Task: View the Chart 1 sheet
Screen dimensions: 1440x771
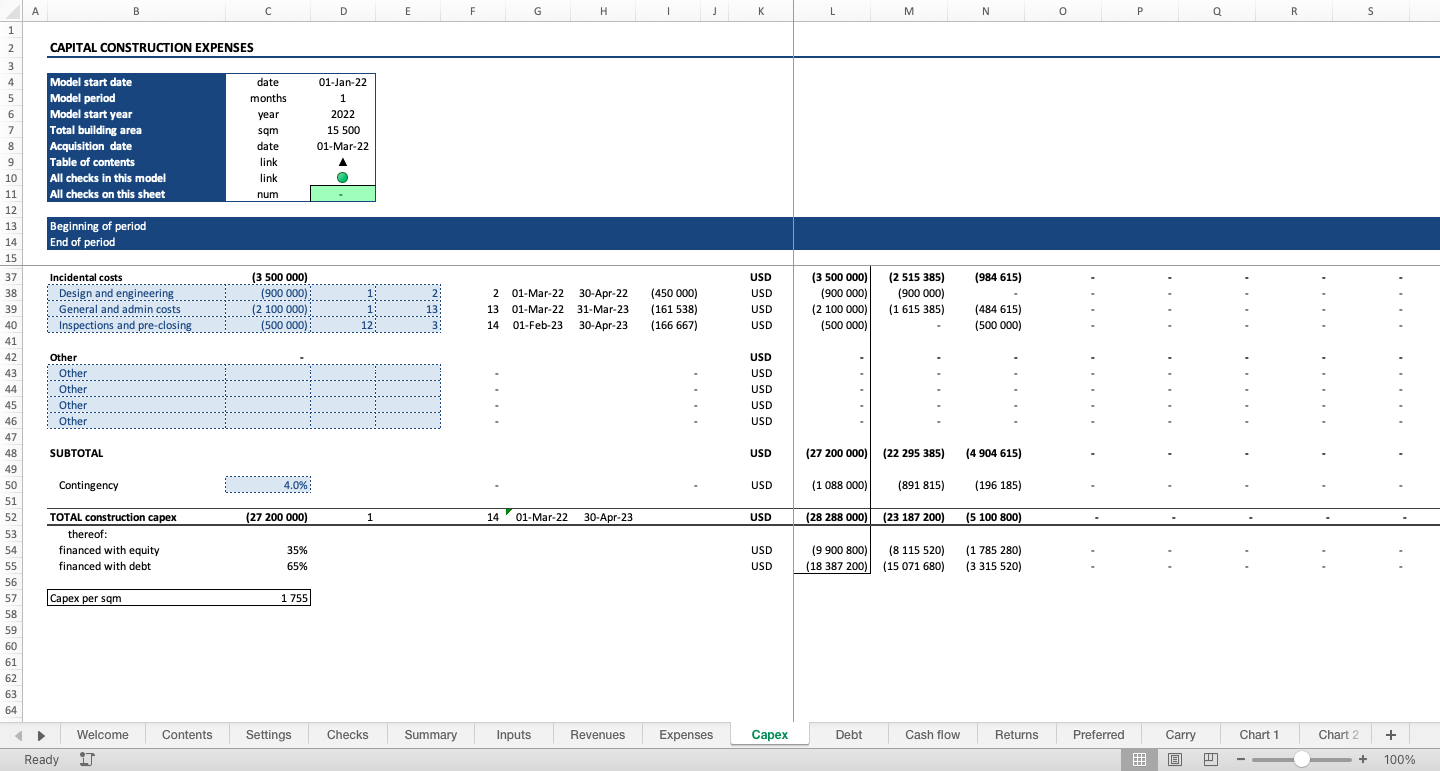Action: click(1259, 734)
